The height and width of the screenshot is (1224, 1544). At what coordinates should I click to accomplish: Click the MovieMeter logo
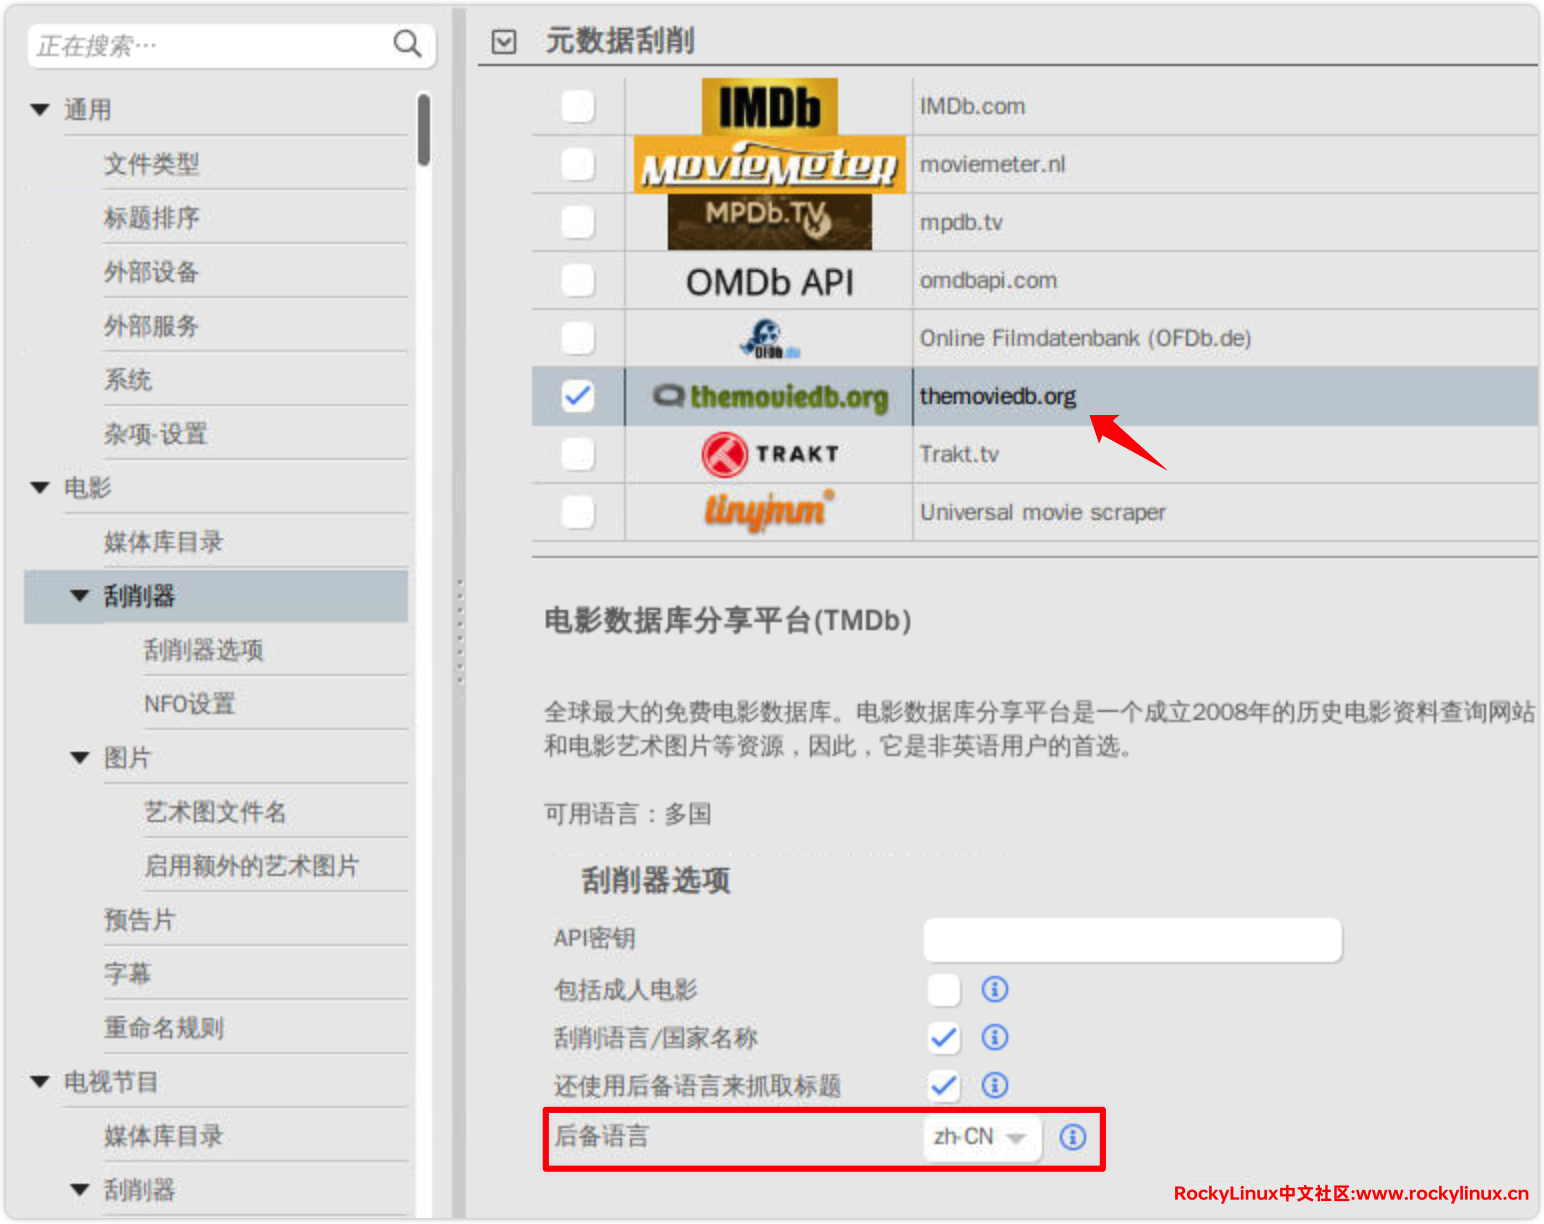pos(768,165)
